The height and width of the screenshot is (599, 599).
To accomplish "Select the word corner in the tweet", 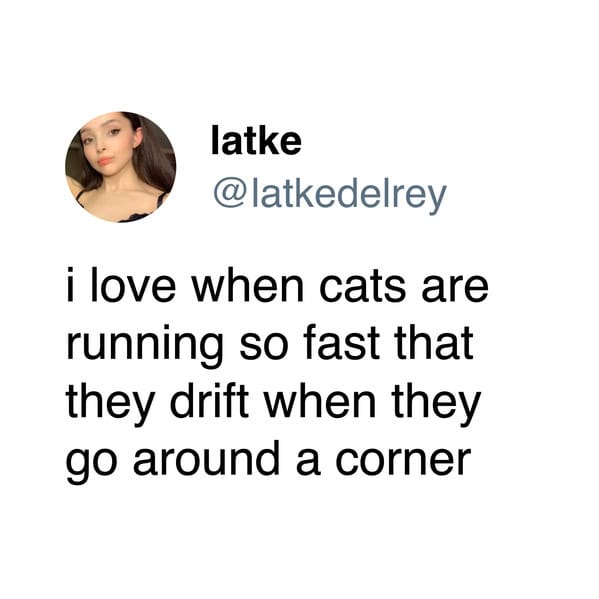I will pyautogui.click(x=403, y=460).
